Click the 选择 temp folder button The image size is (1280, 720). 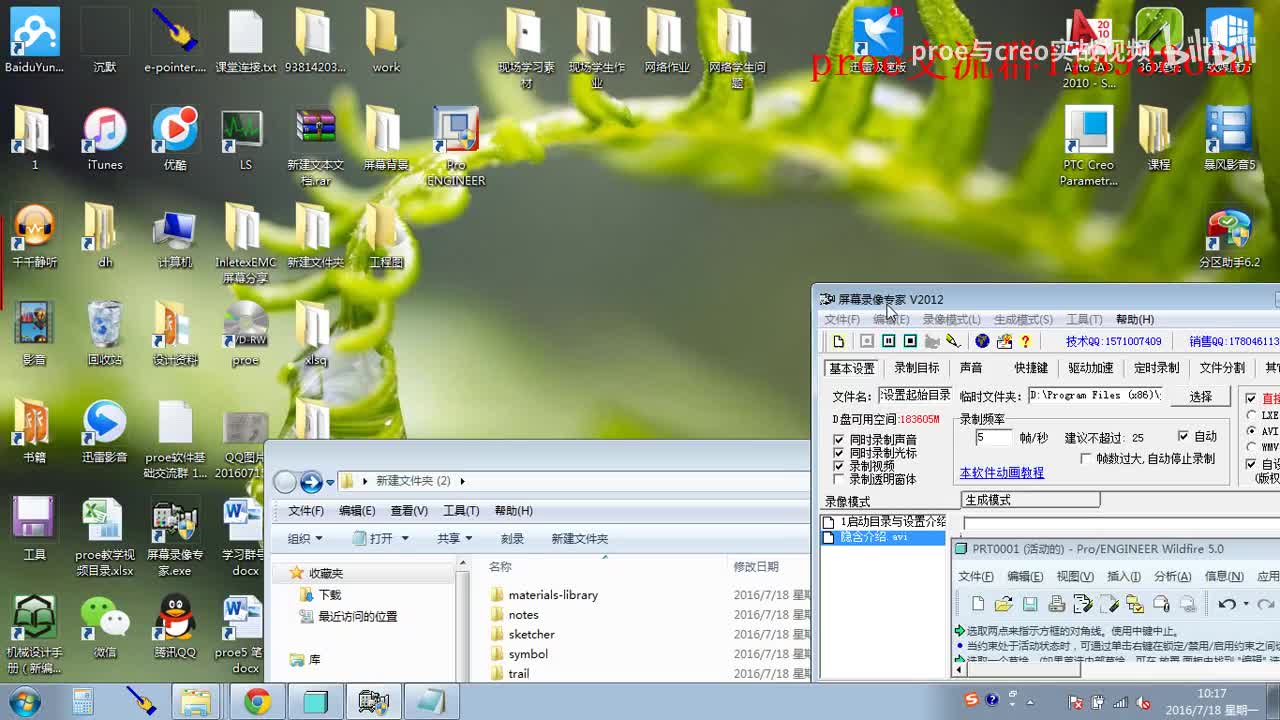pyautogui.click(x=1200, y=396)
